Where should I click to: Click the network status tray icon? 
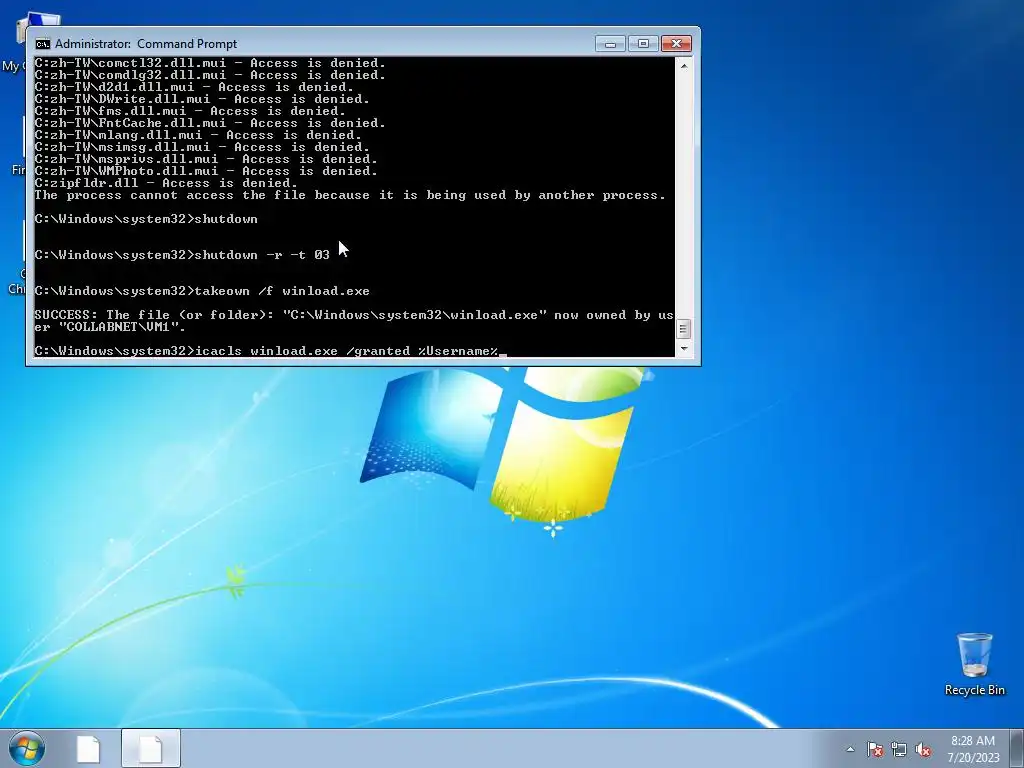[899, 749]
